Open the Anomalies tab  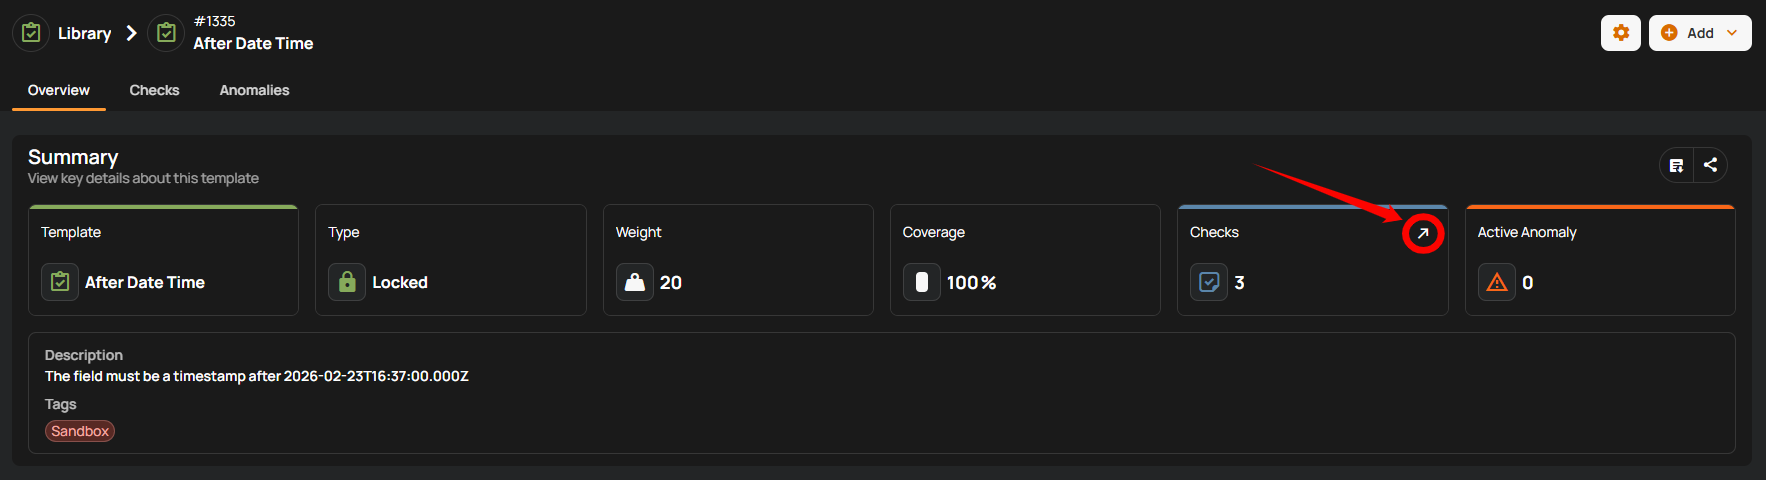[x=254, y=90]
